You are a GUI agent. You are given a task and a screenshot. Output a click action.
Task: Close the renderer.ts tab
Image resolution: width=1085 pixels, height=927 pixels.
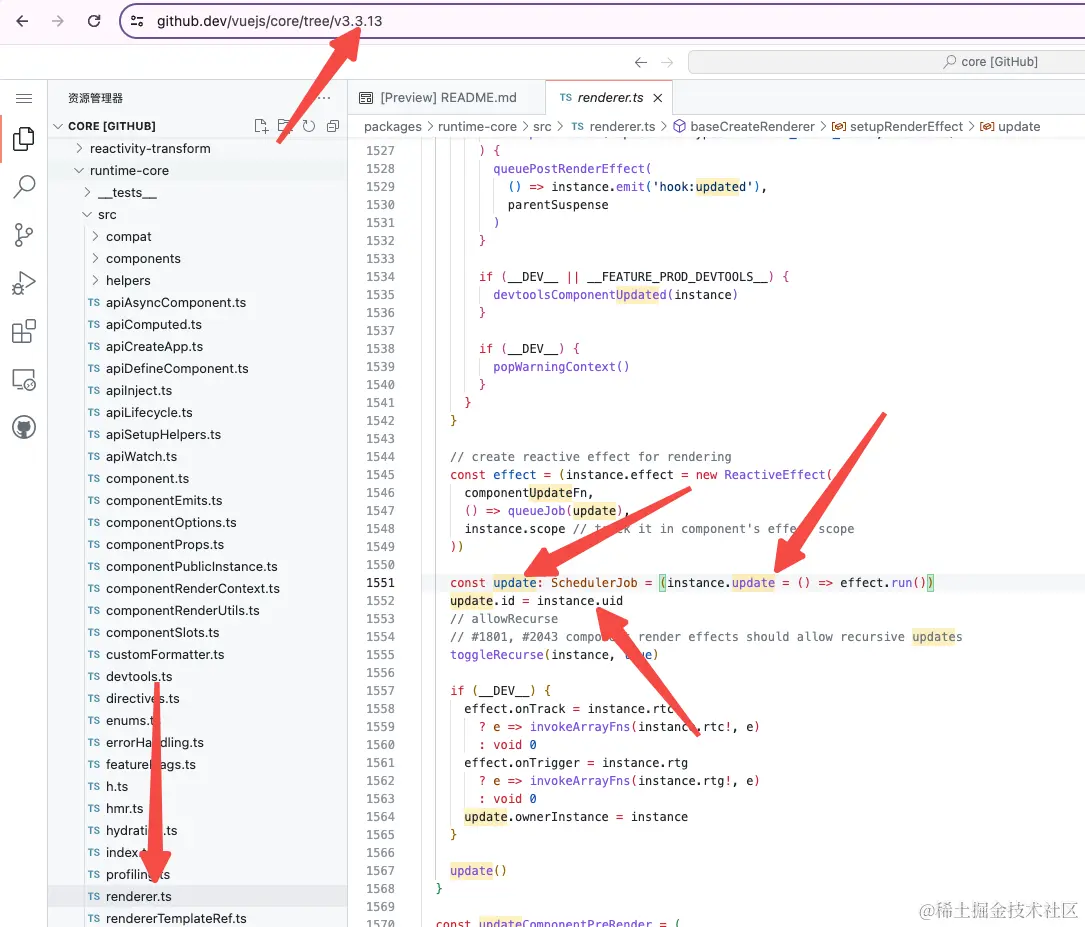coord(657,98)
